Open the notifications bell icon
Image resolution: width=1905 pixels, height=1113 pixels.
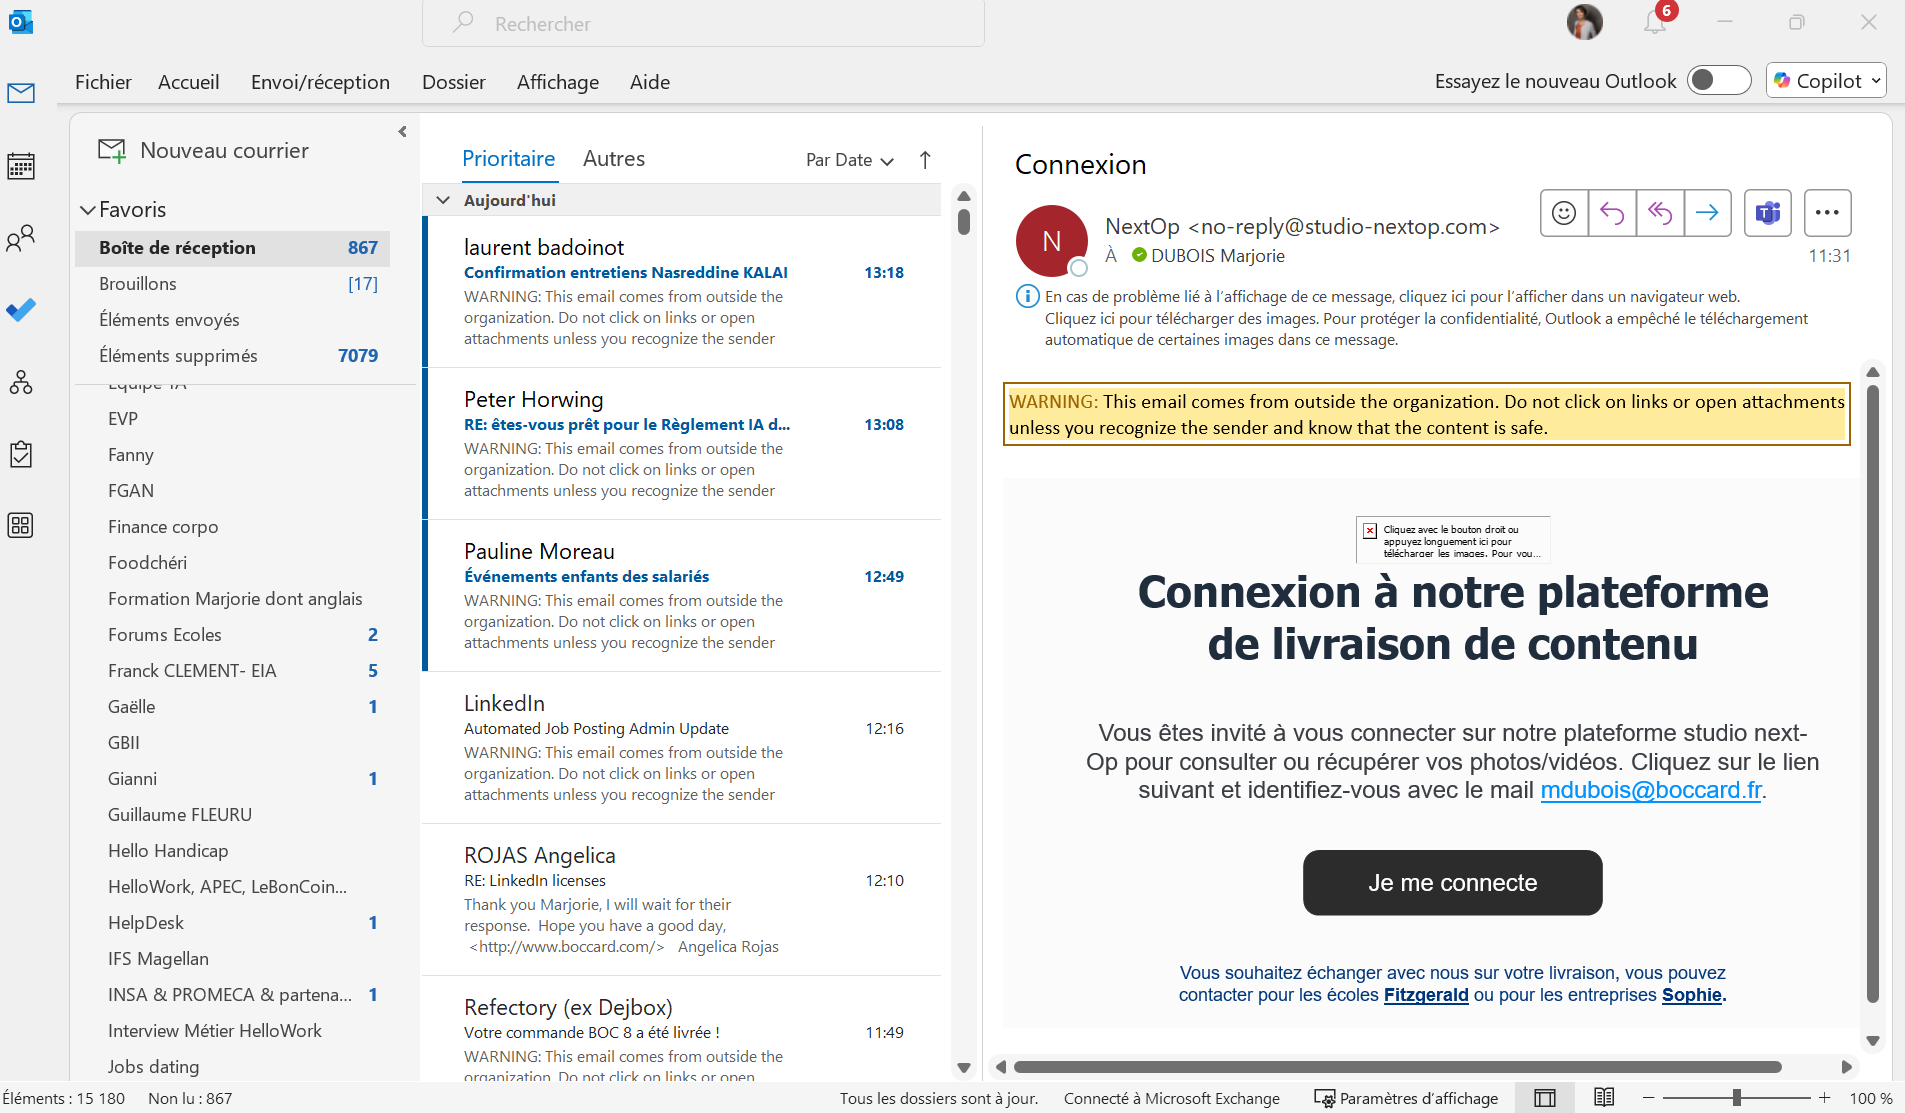[1655, 22]
